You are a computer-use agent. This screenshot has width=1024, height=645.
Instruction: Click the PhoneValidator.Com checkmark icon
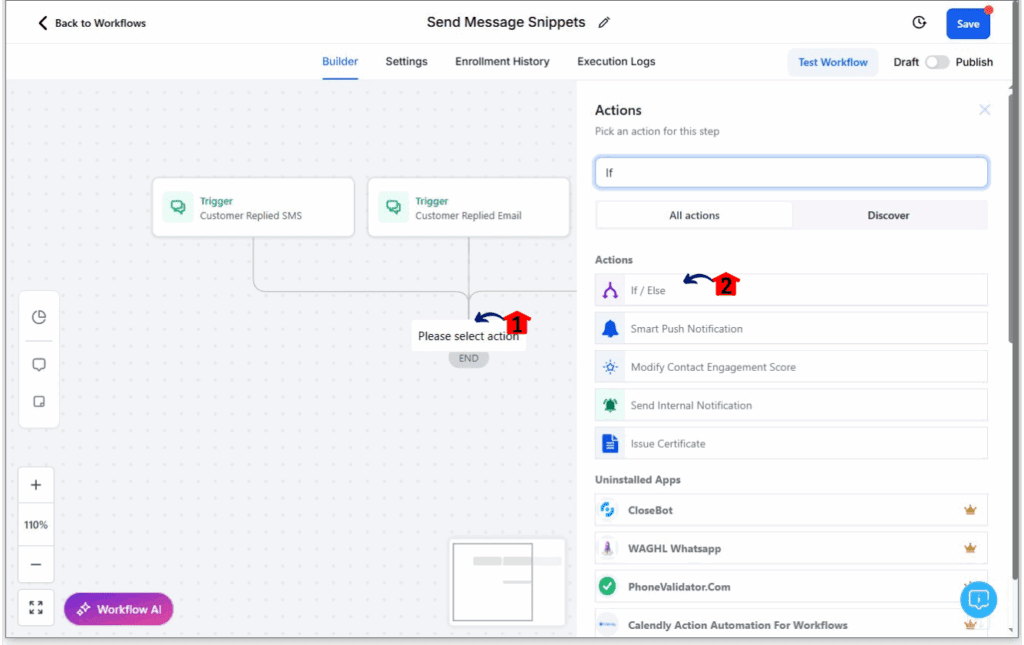pos(608,586)
